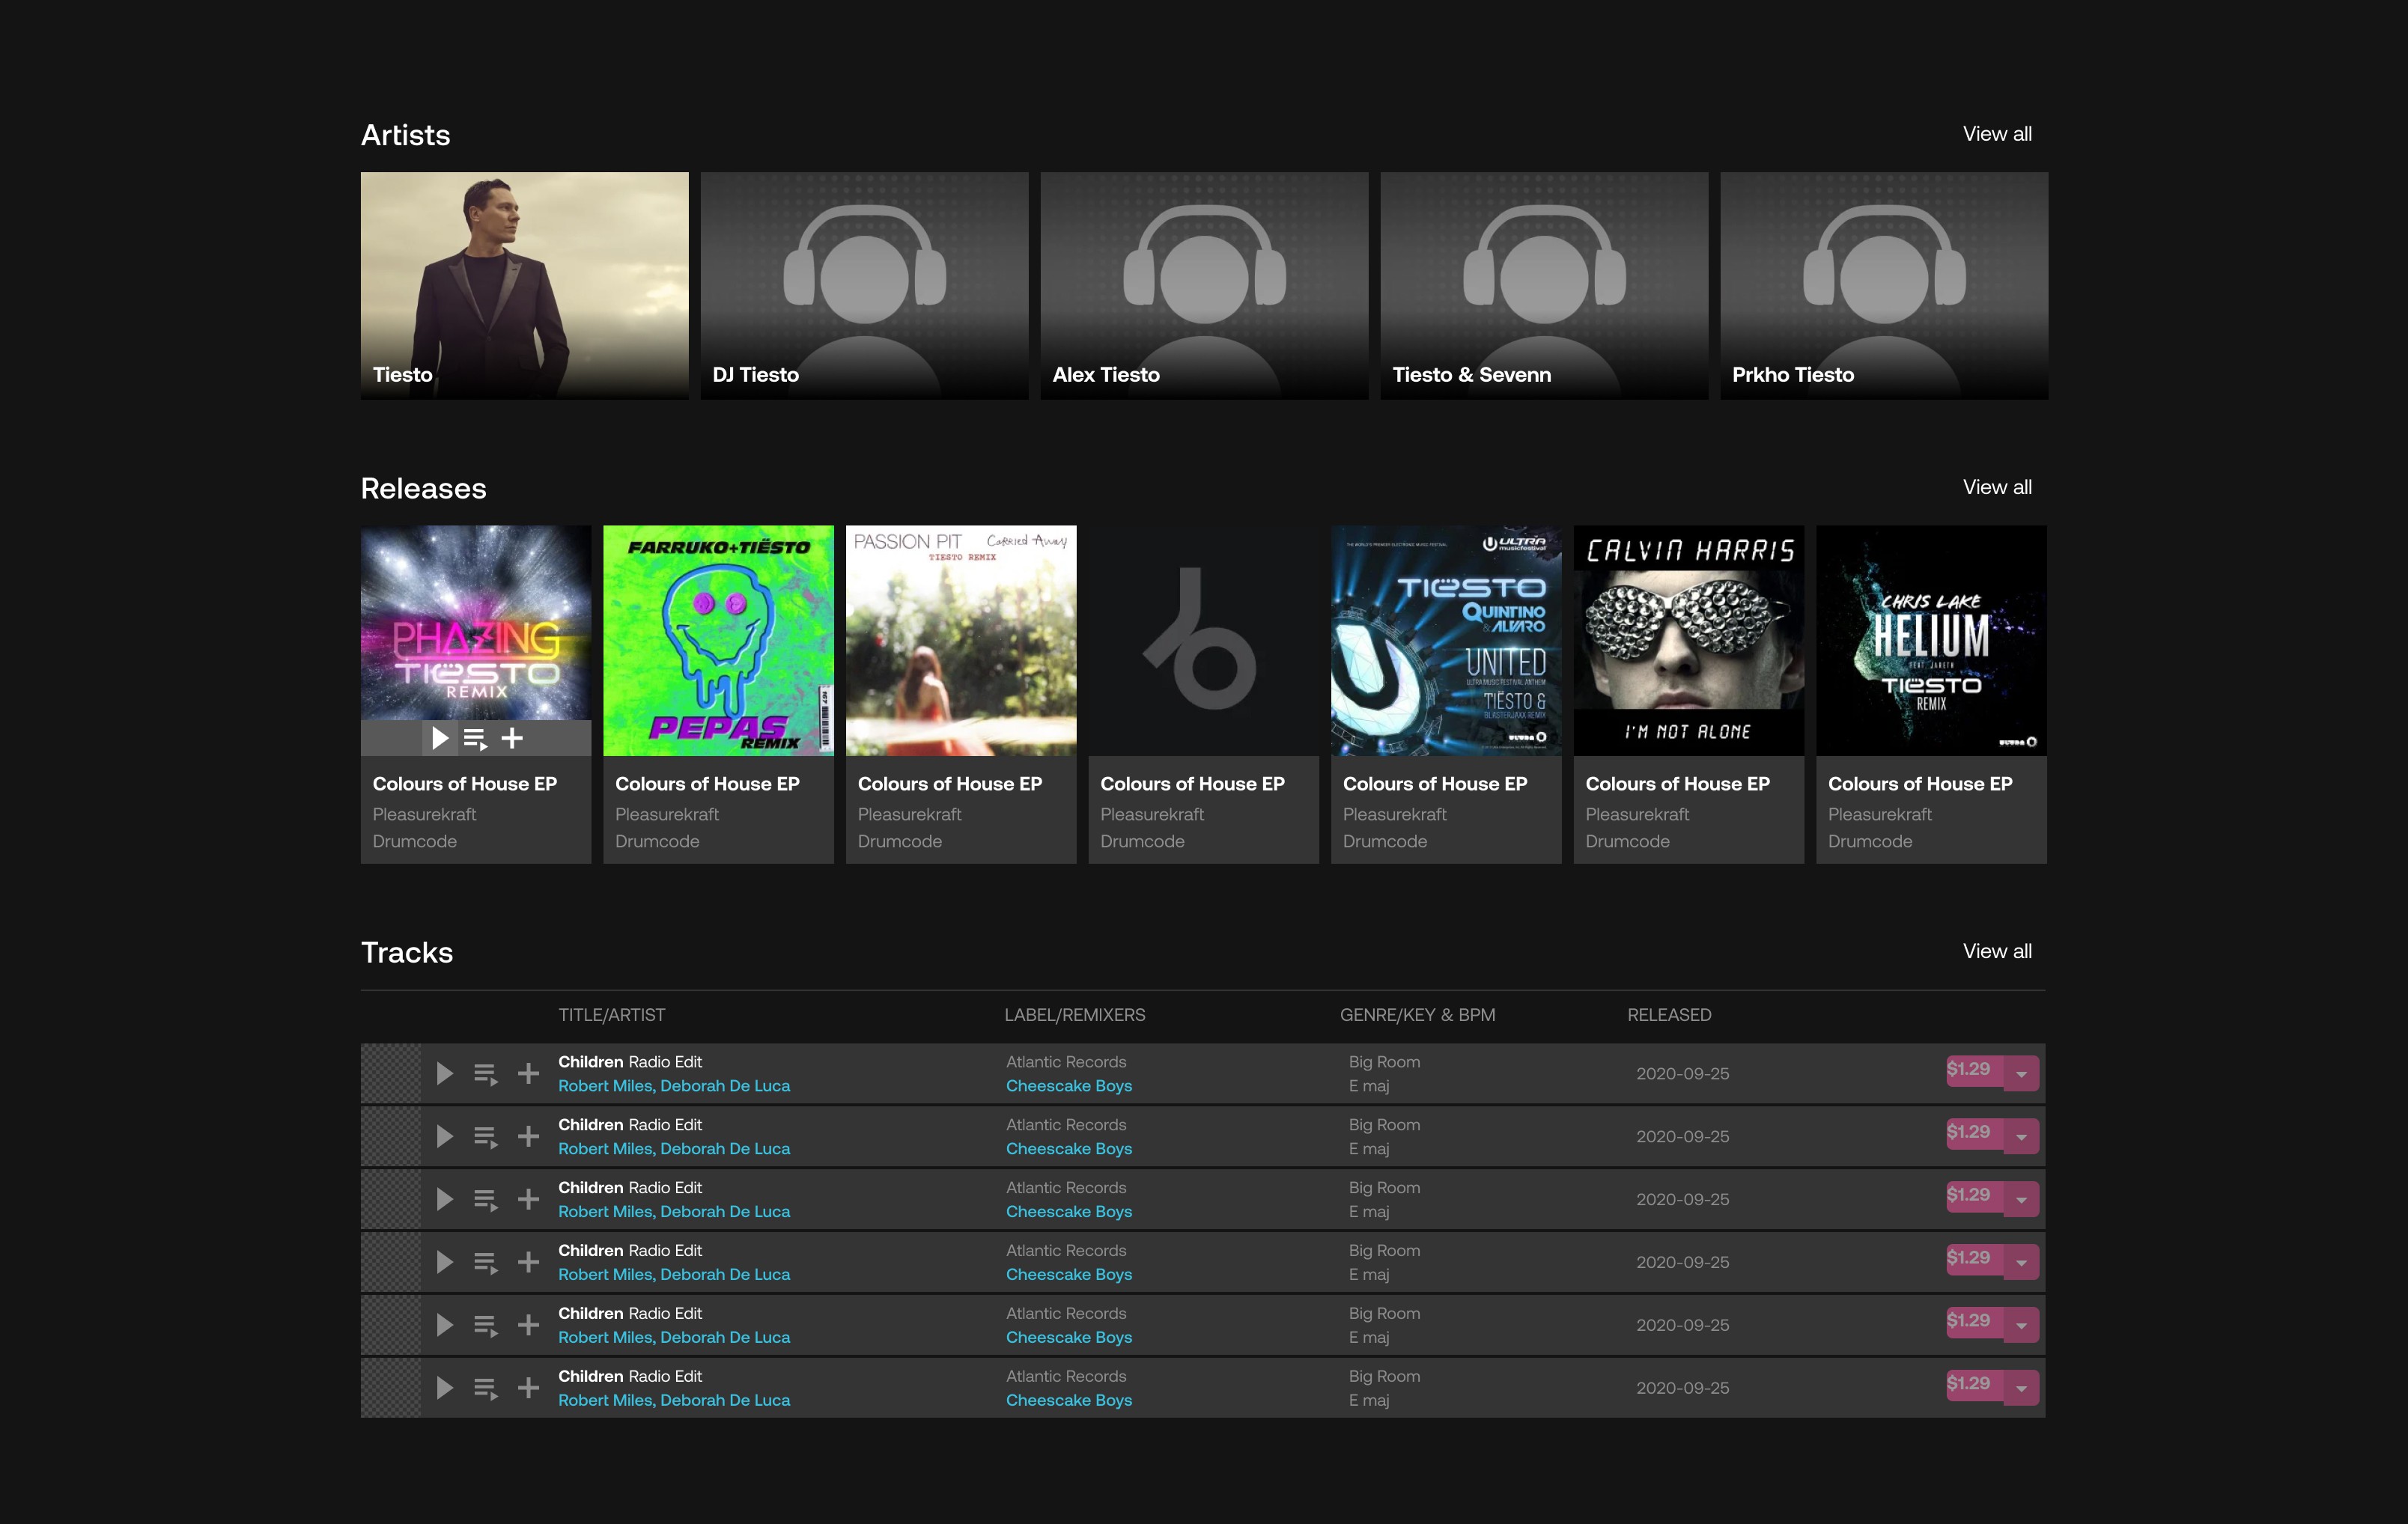Click plus icon in second track row

tap(528, 1136)
